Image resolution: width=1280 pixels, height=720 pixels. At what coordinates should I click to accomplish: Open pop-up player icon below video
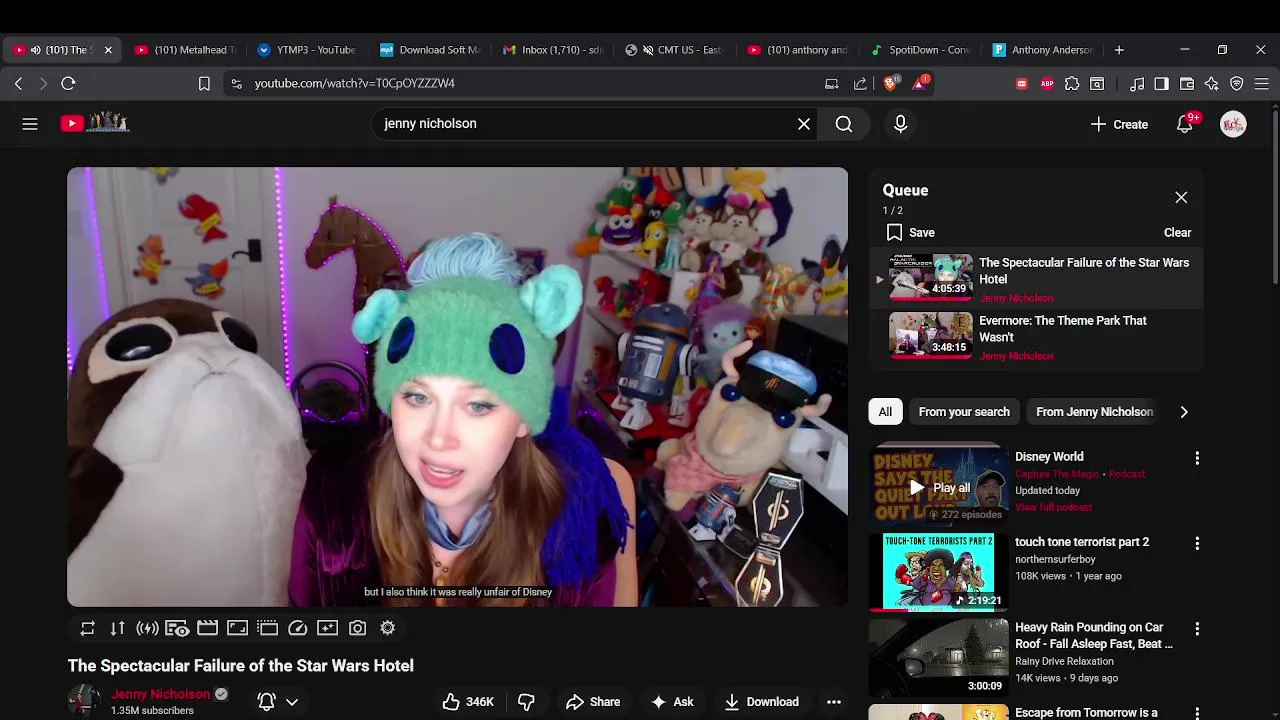coord(267,628)
